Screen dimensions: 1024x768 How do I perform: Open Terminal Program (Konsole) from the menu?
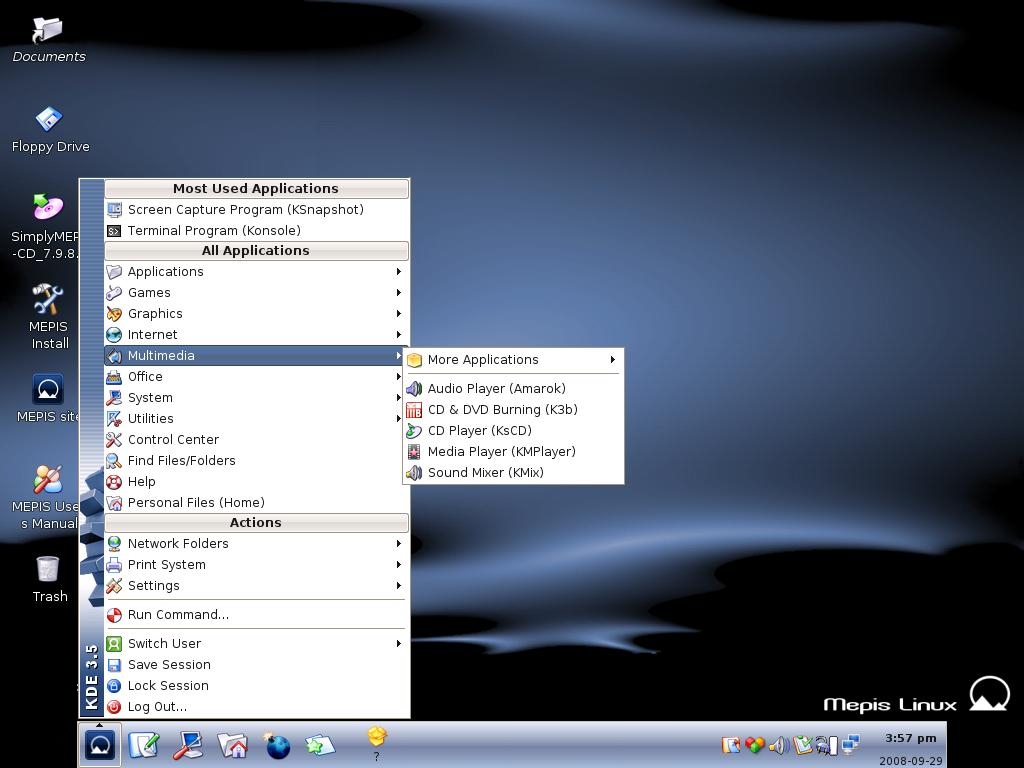click(257, 231)
